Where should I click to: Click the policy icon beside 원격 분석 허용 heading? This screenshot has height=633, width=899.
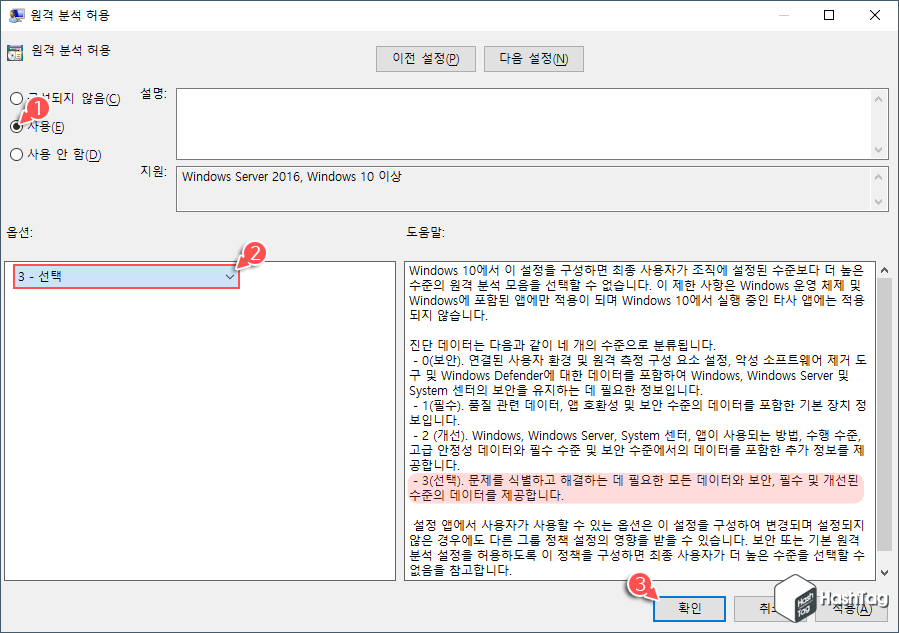tap(15, 49)
